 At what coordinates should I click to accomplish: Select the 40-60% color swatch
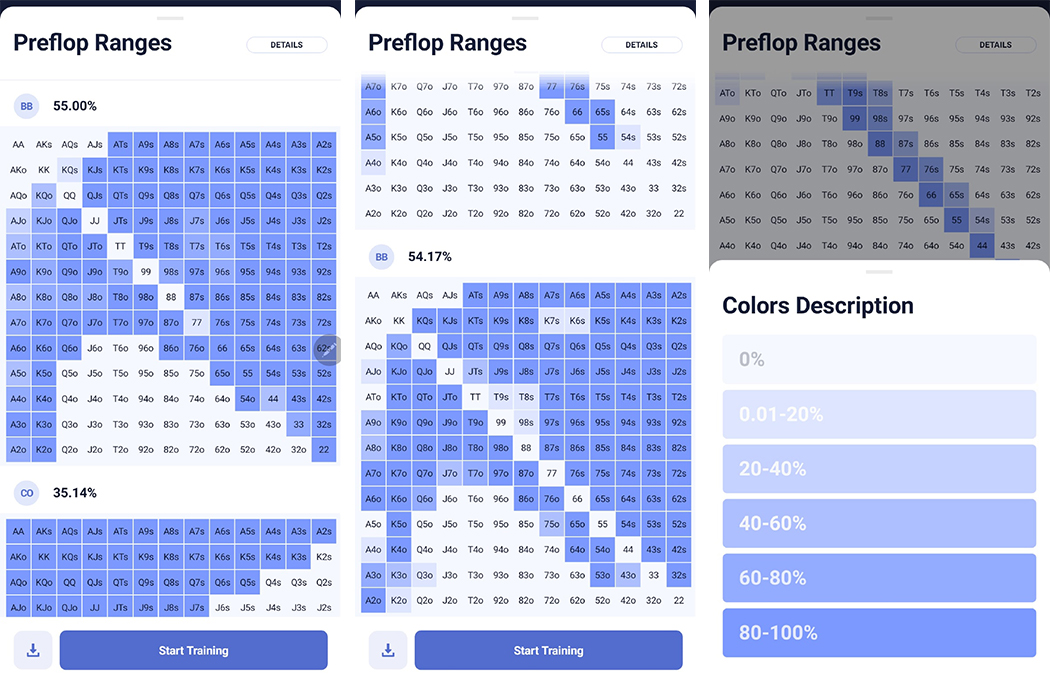(x=879, y=523)
